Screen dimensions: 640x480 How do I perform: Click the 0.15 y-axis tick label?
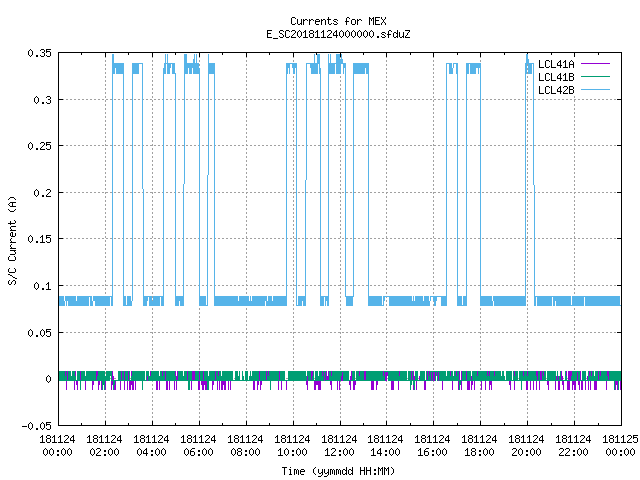(x=40, y=239)
